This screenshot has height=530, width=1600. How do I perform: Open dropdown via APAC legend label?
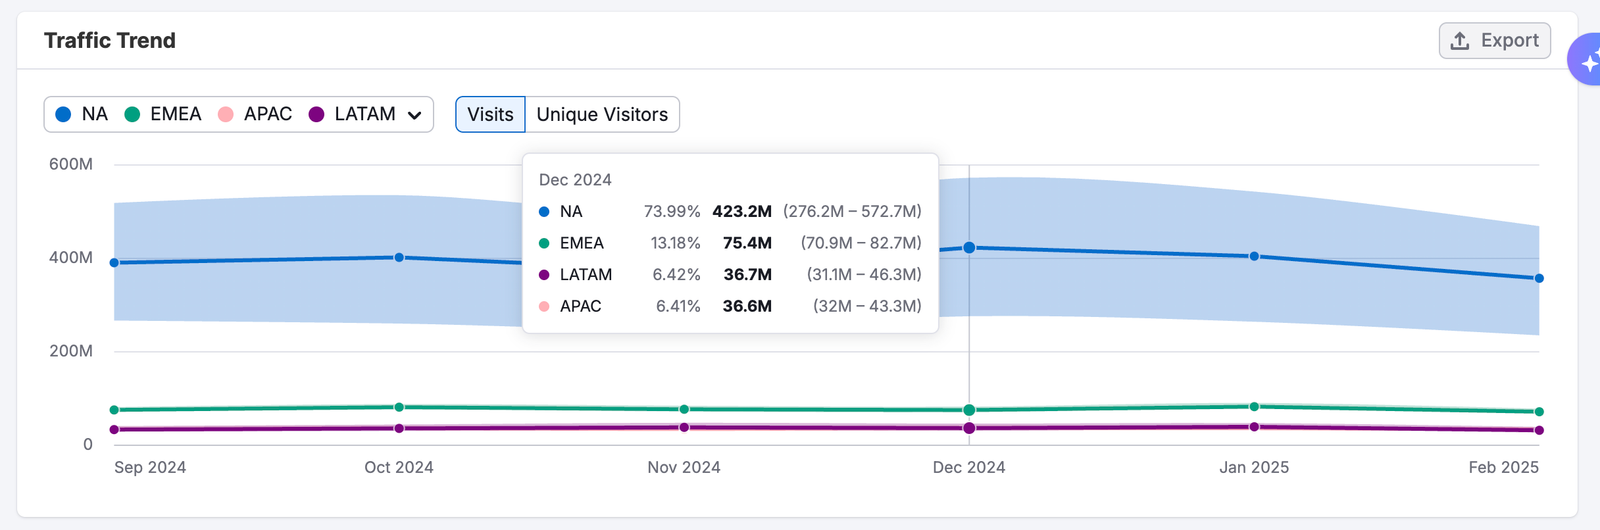click(x=268, y=115)
